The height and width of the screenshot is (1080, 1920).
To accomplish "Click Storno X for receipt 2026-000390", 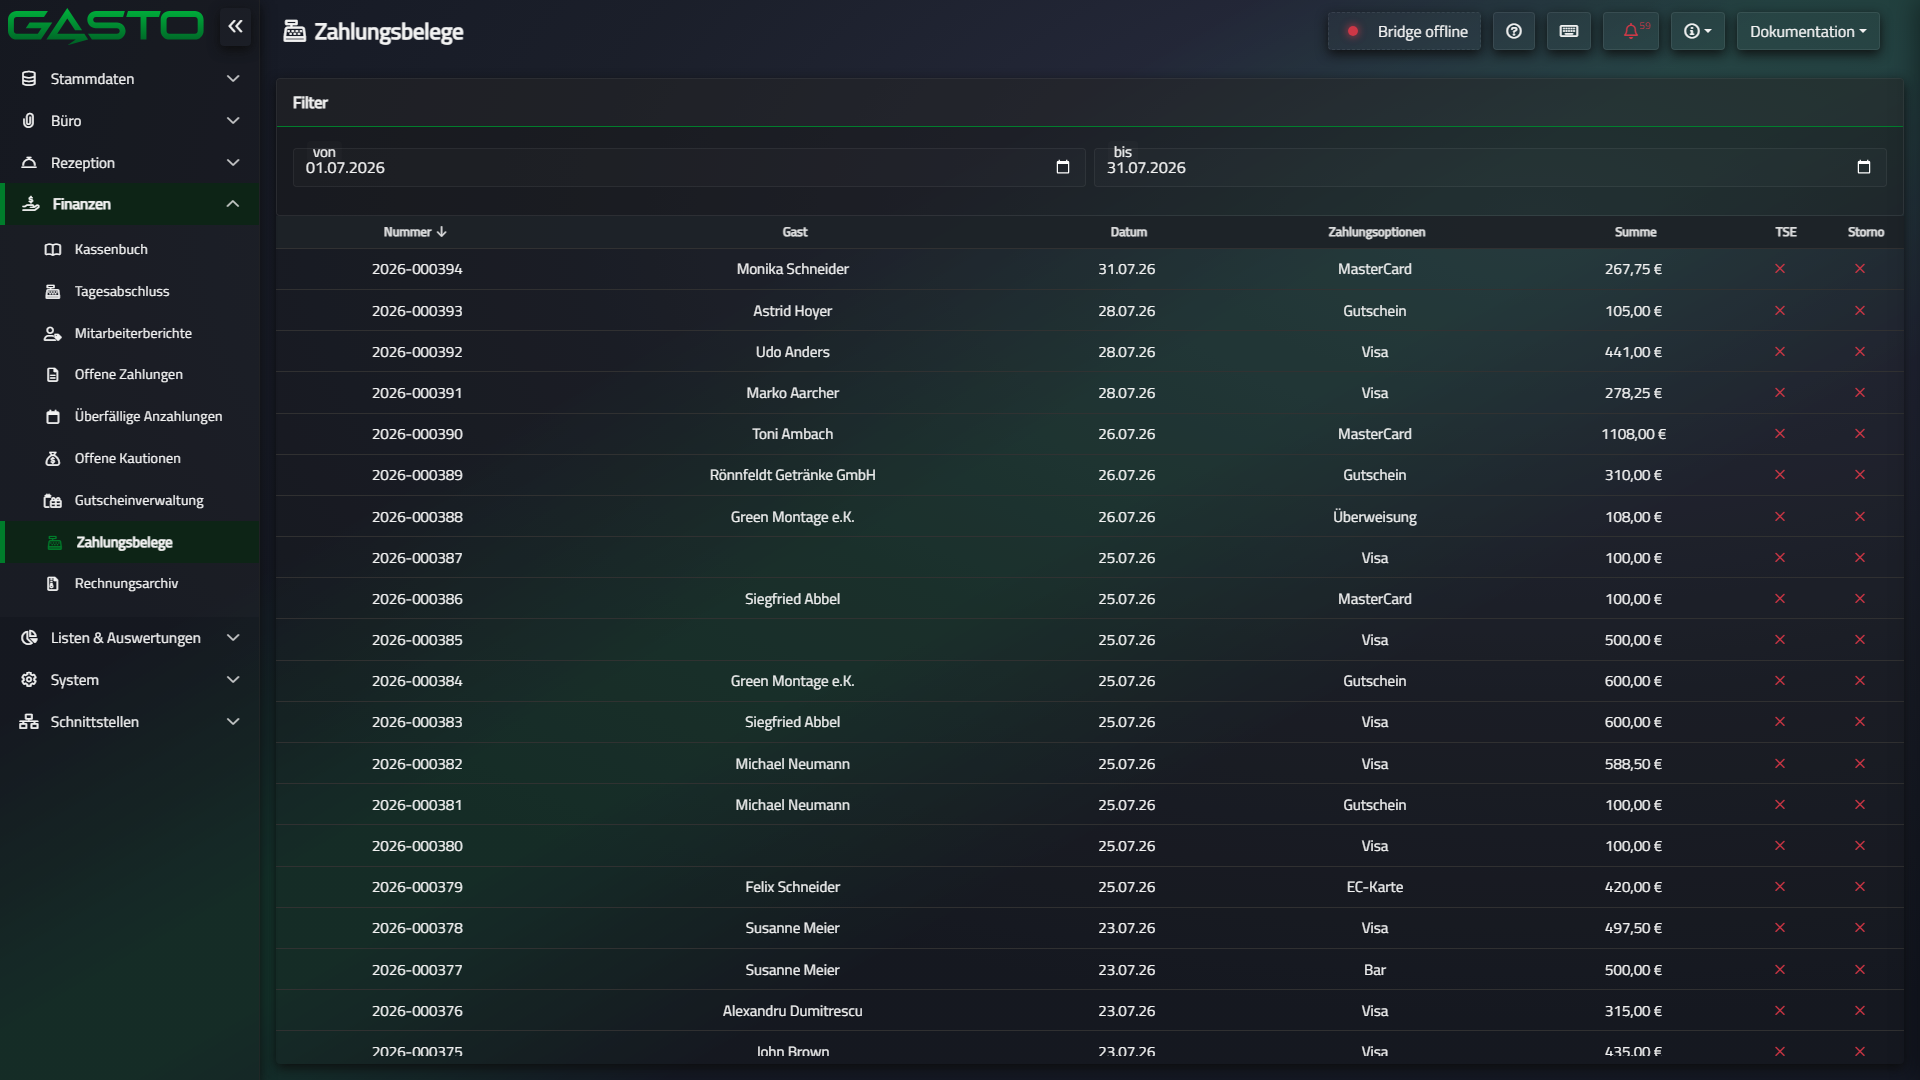I will (1860, 434).
